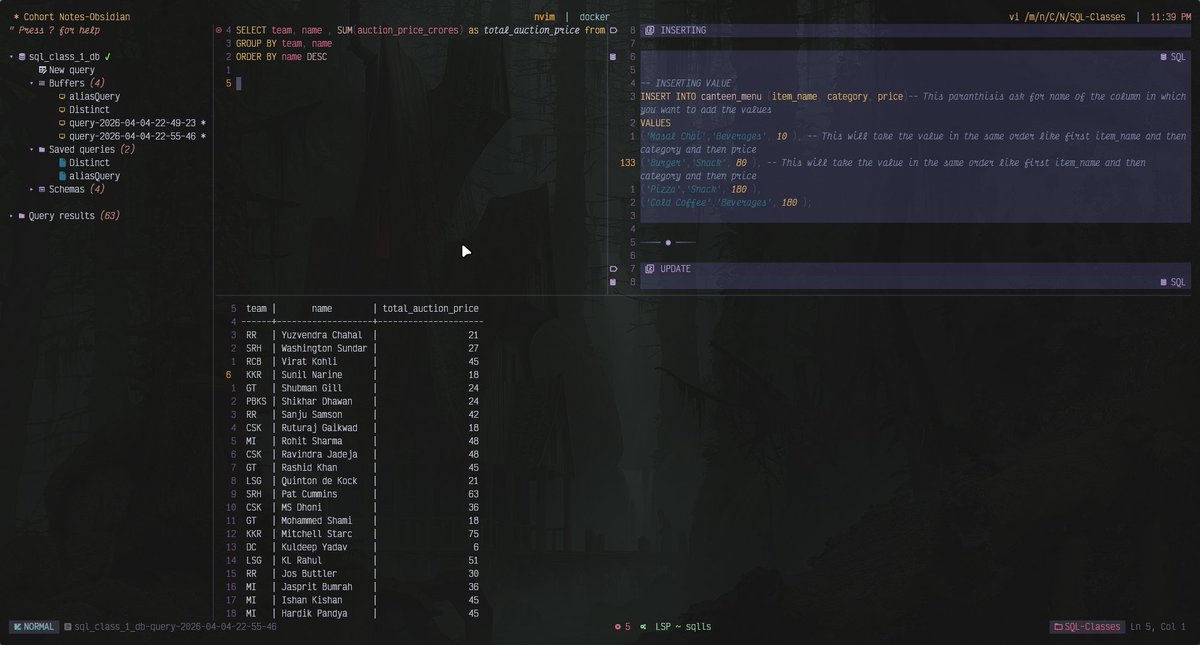Expand the Query results section arrow
Screen dimensions: 1200x645
pos(11,216)
